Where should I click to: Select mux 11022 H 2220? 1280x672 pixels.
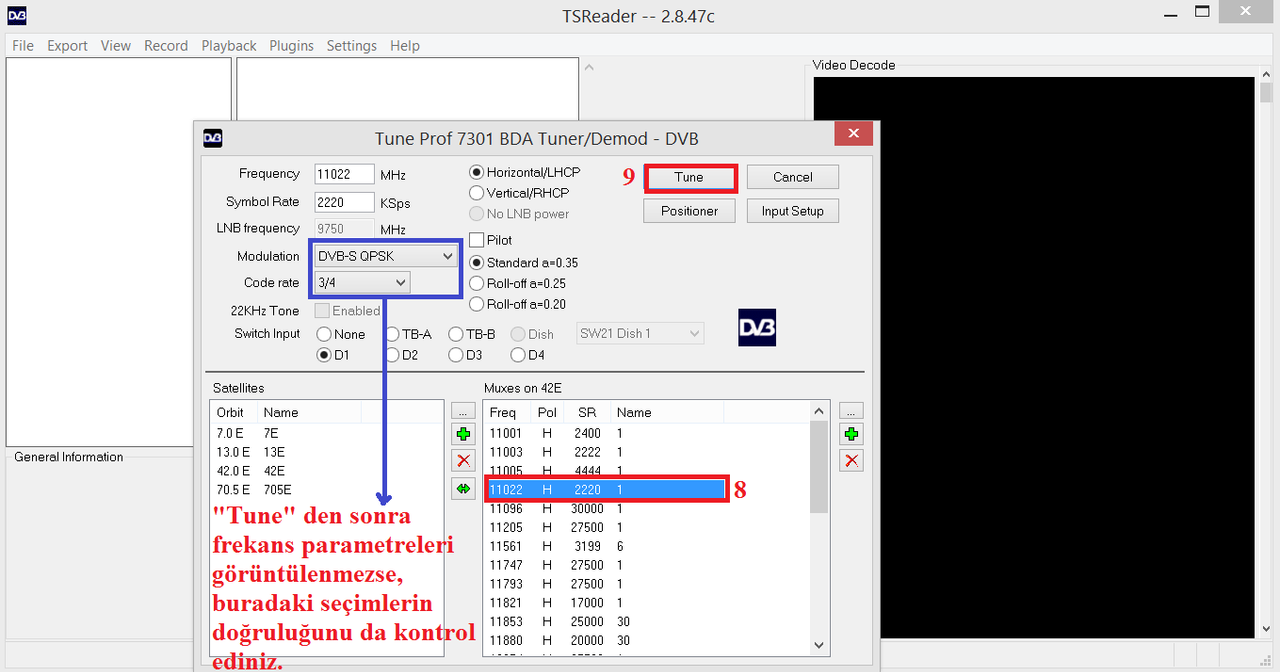coord(606,490)
